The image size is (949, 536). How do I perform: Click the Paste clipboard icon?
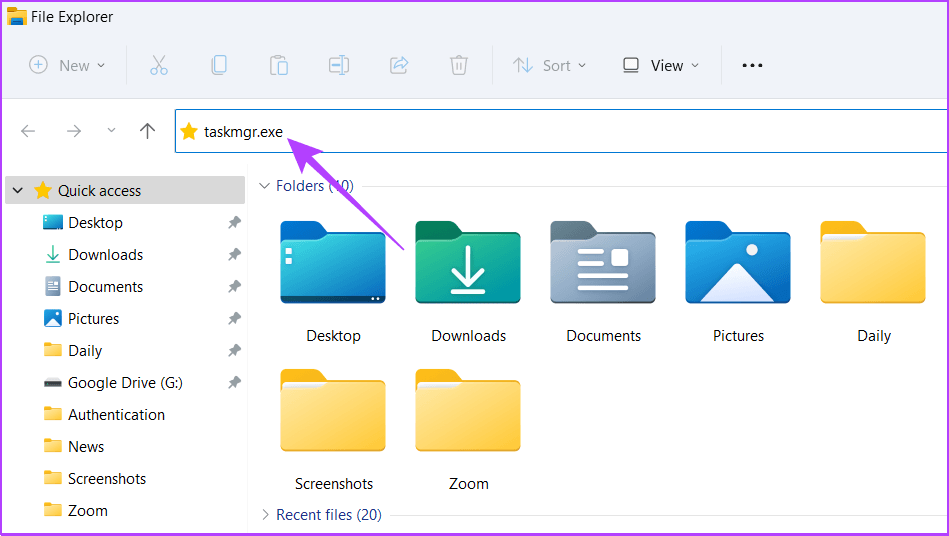tap(279, 65)
